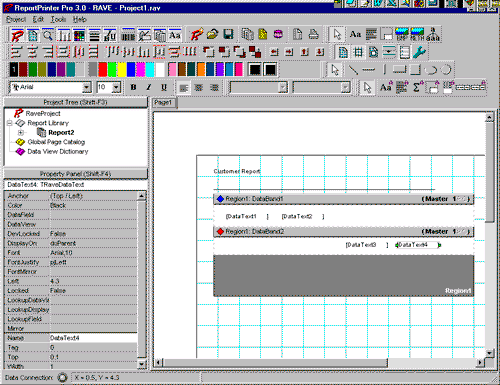This screenshot has height=385, width=500.
Task: Select the line drawing tool
Action: [x=353, y=70]
